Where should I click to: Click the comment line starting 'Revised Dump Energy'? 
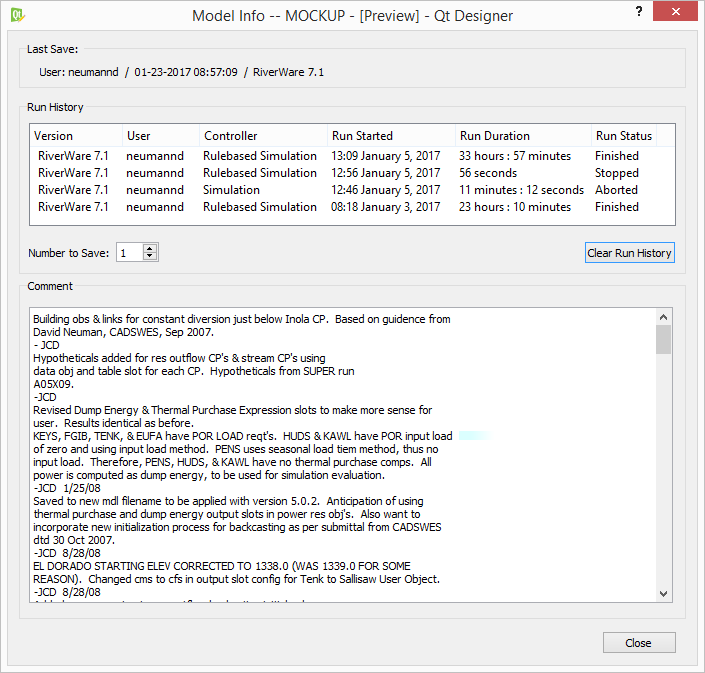232,410
